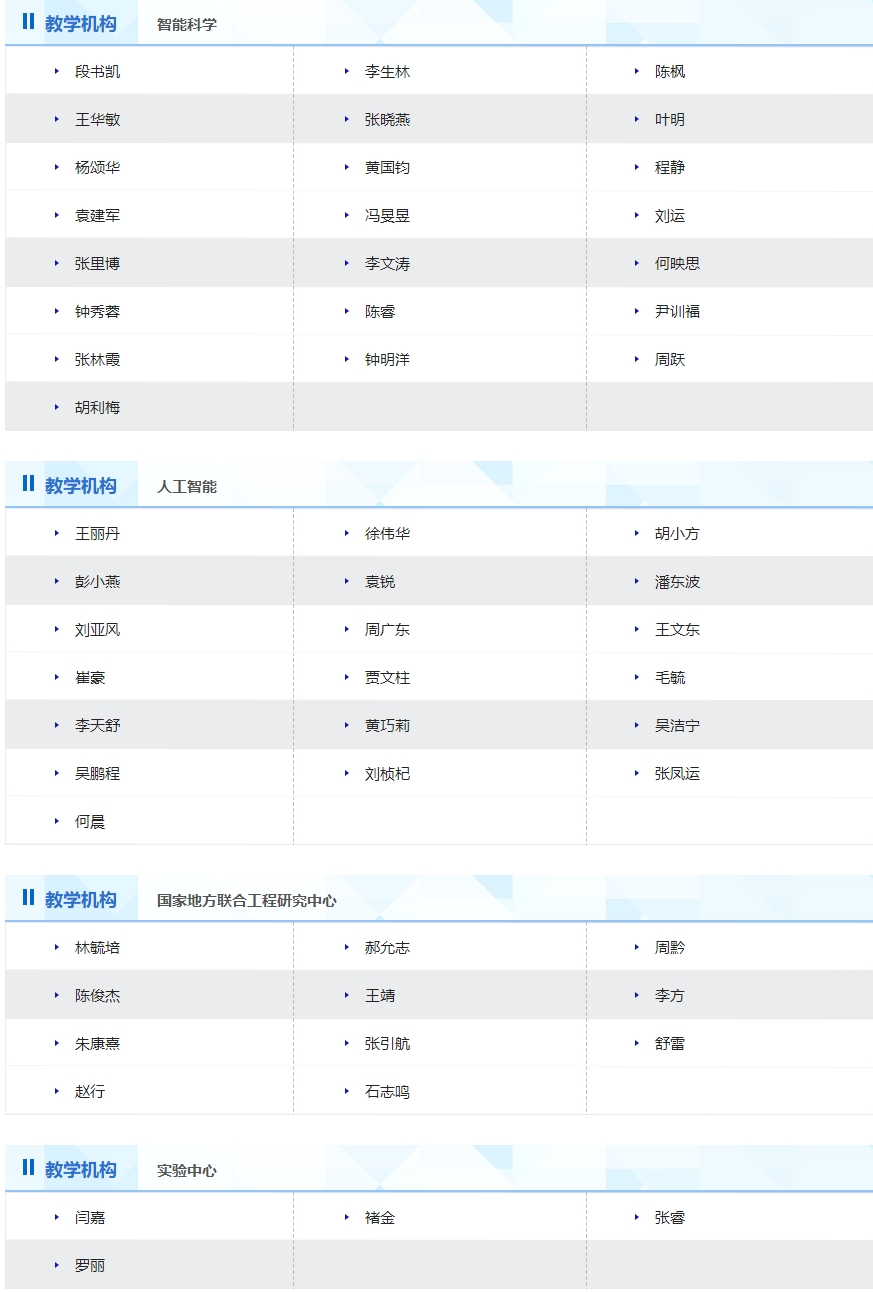Click the pause-style icon in the 智能科学 header
Viewport: 873px width, 1293px height.
point(28,22)
